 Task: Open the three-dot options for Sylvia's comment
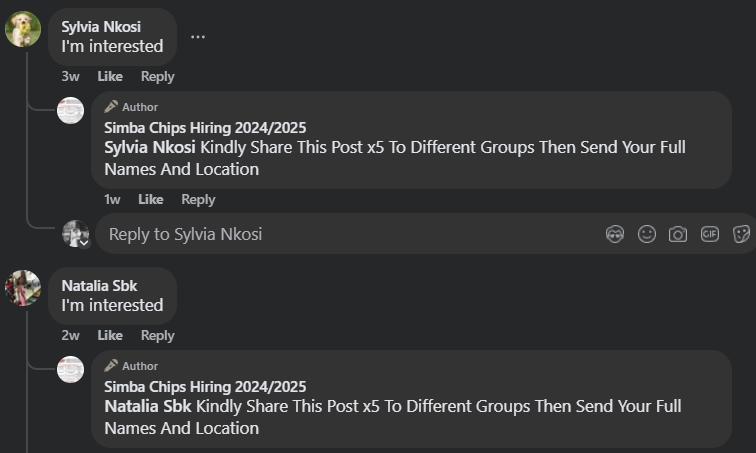(198, 36)
